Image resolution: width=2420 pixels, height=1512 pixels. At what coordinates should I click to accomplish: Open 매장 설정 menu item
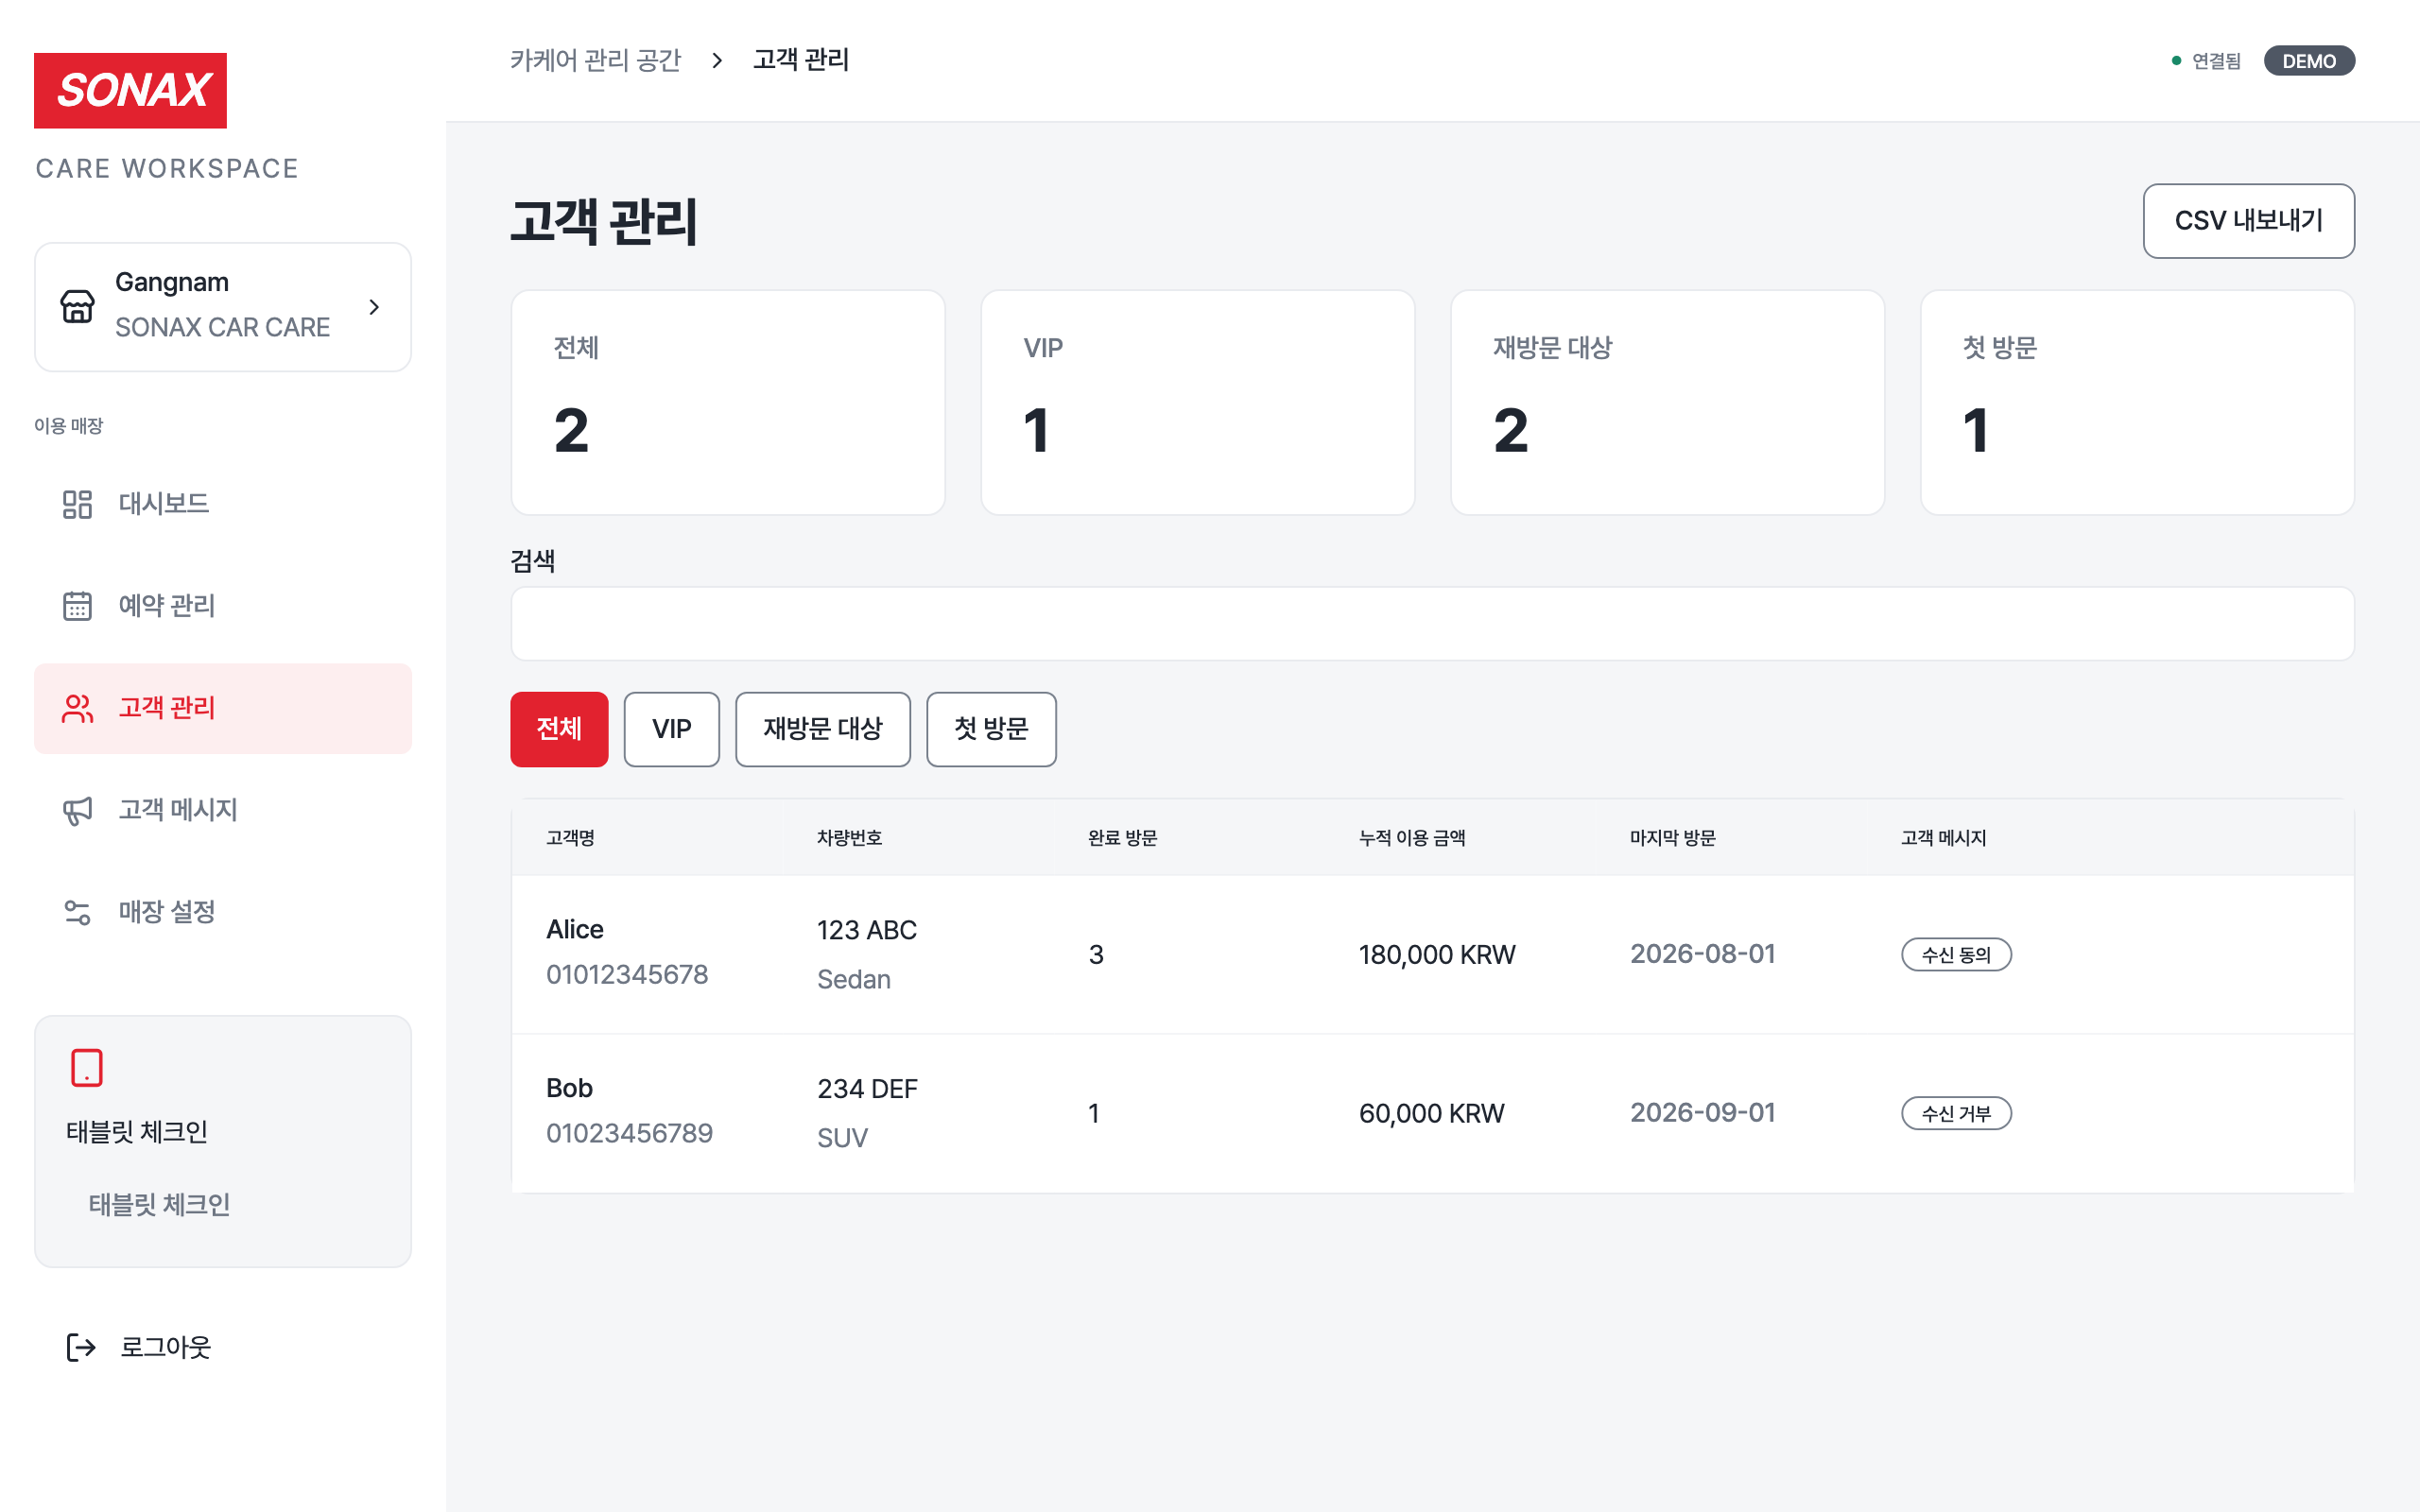pos(223,912)
